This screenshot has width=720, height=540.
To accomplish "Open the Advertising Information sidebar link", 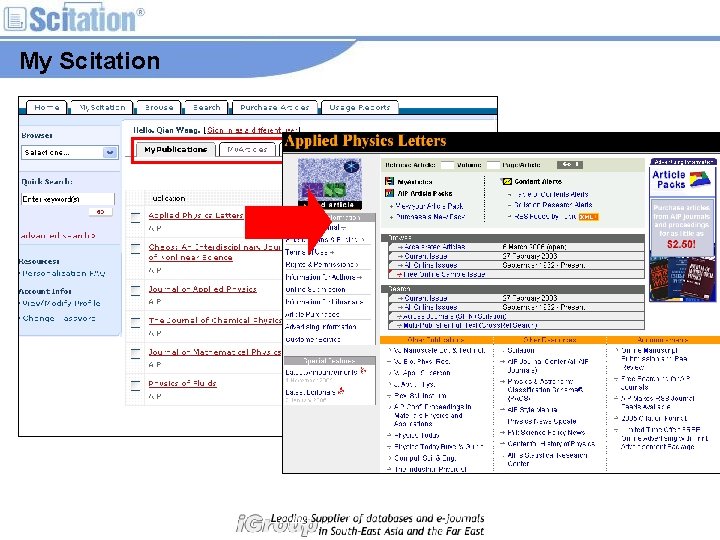I will click(321, 327).
